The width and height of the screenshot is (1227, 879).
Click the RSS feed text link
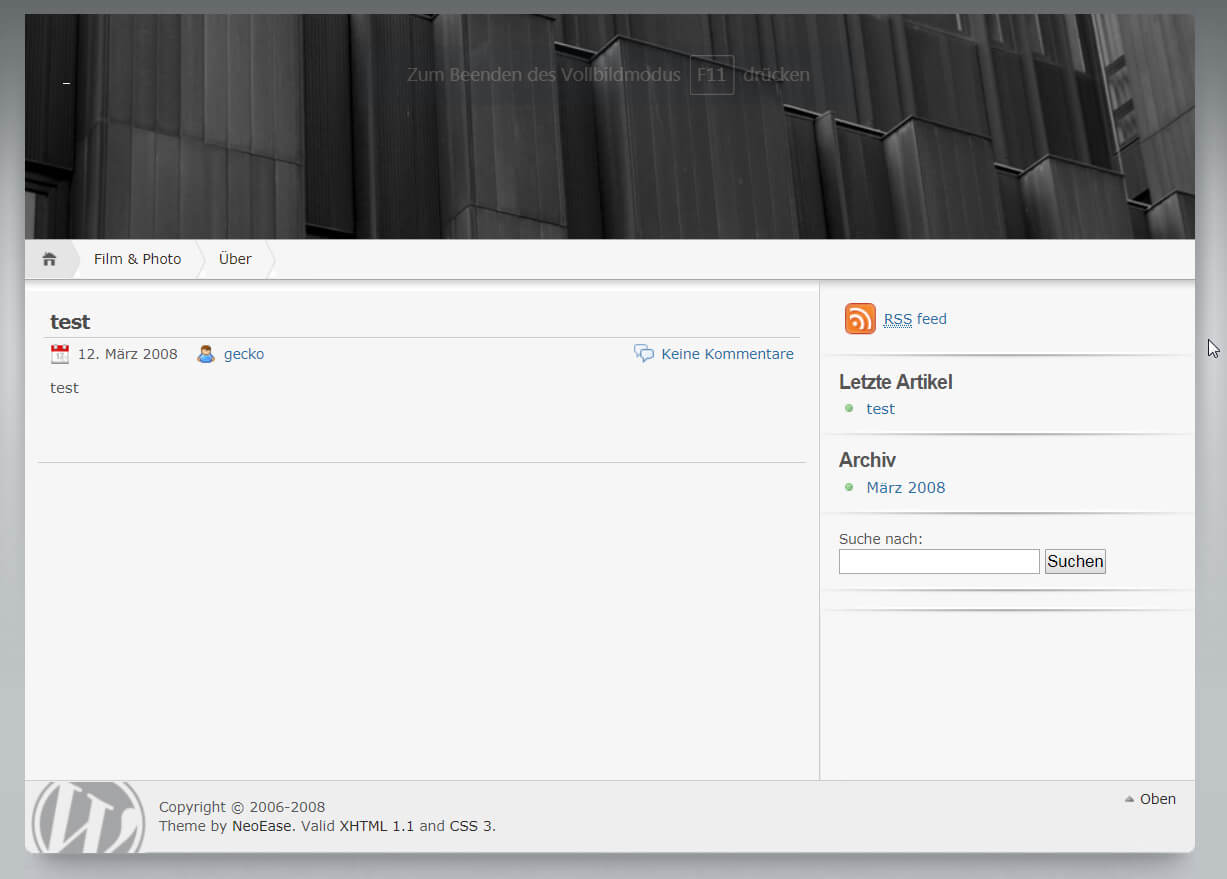click(x=915, y=319)
